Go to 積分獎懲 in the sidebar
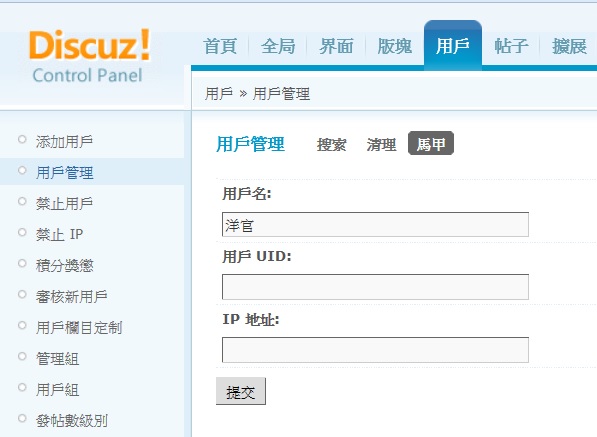Image resolution: width=597 pixels, height=437 pixels. point(64,266)
